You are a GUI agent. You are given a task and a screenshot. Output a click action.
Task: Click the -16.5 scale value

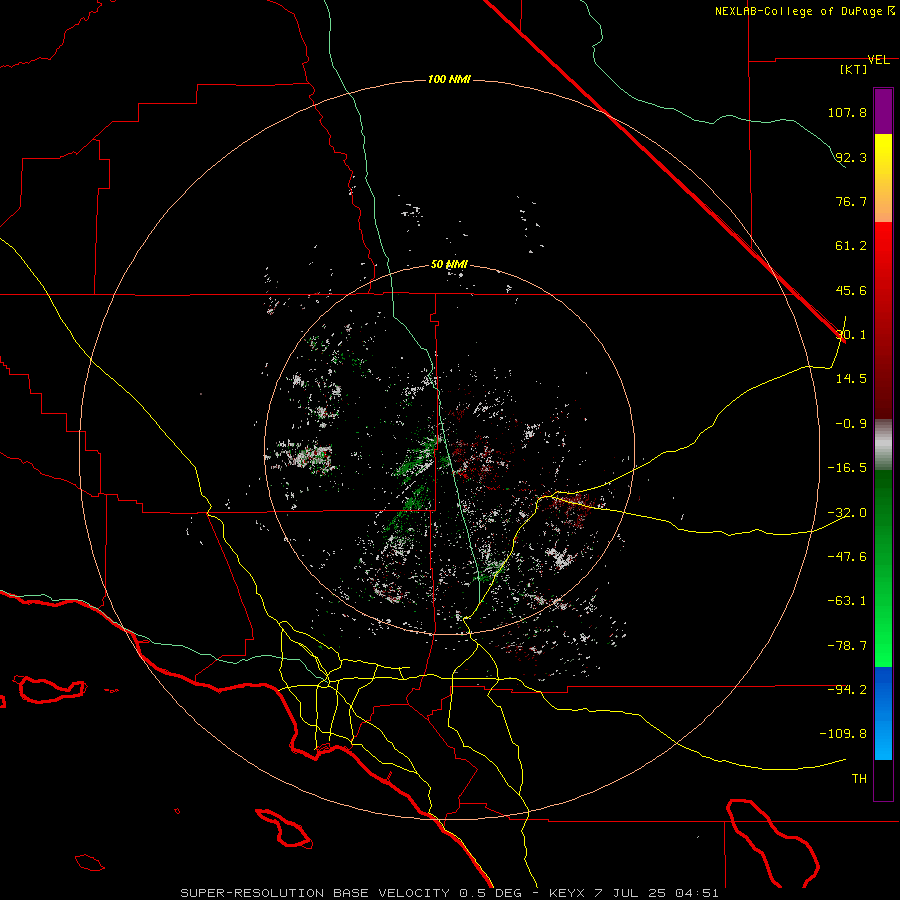click(847, 468)
